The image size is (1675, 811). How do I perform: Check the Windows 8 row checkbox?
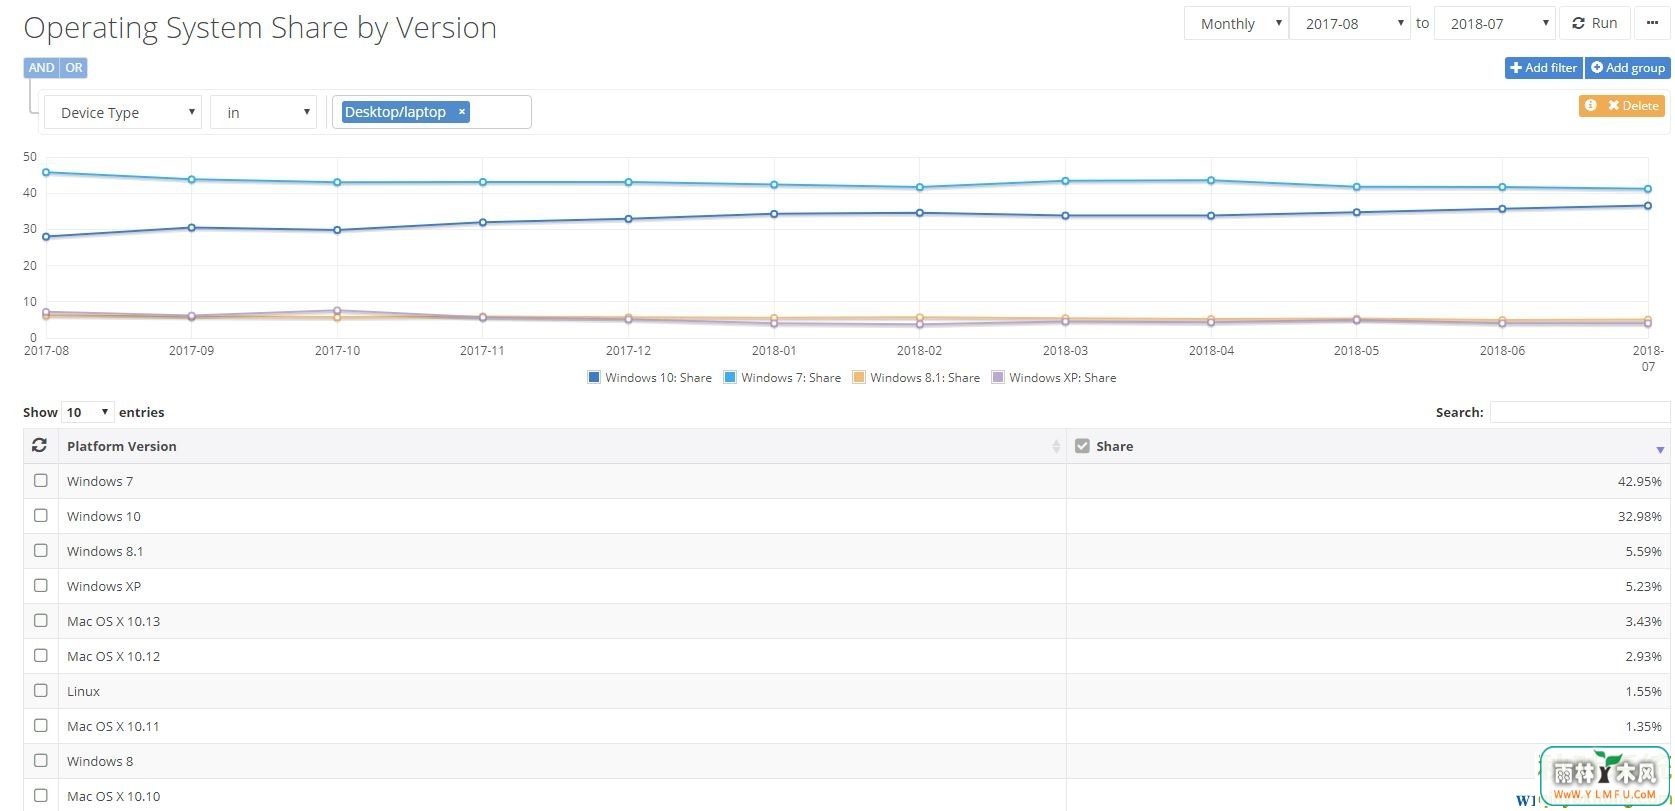click(41, 760)
